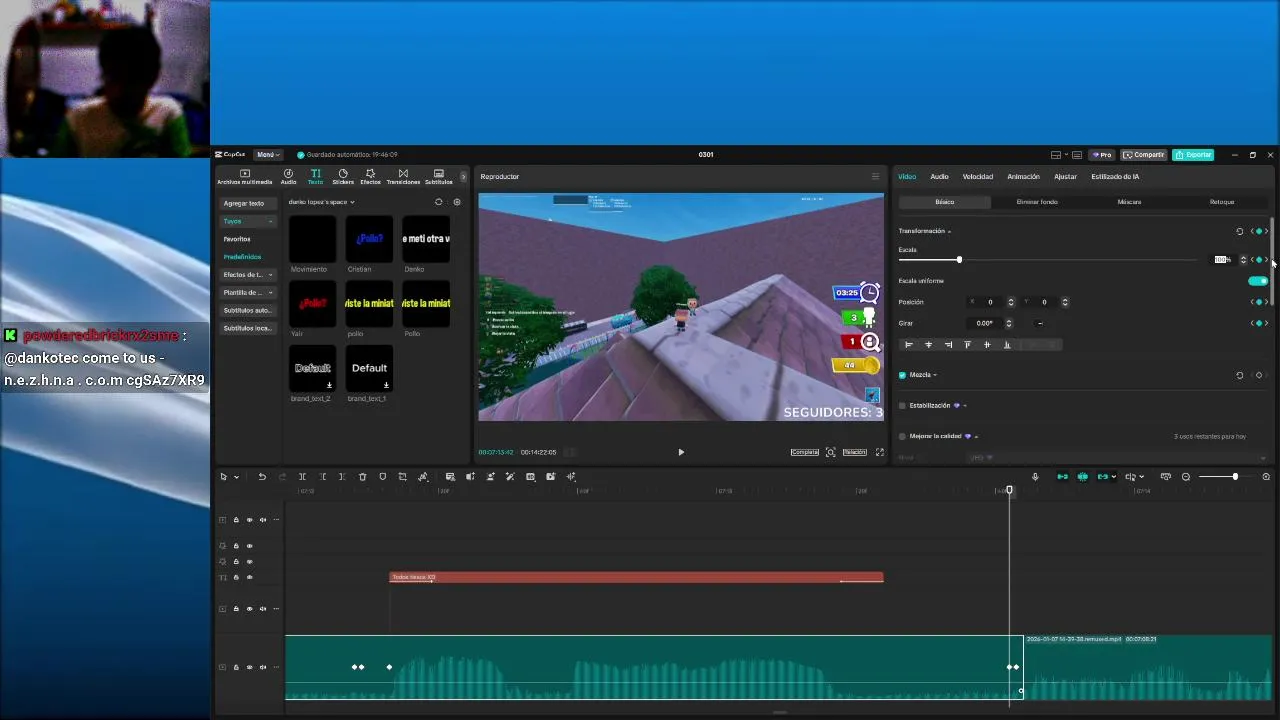Click the split clip icon
1280x720 pixels.
pos(302,477)
